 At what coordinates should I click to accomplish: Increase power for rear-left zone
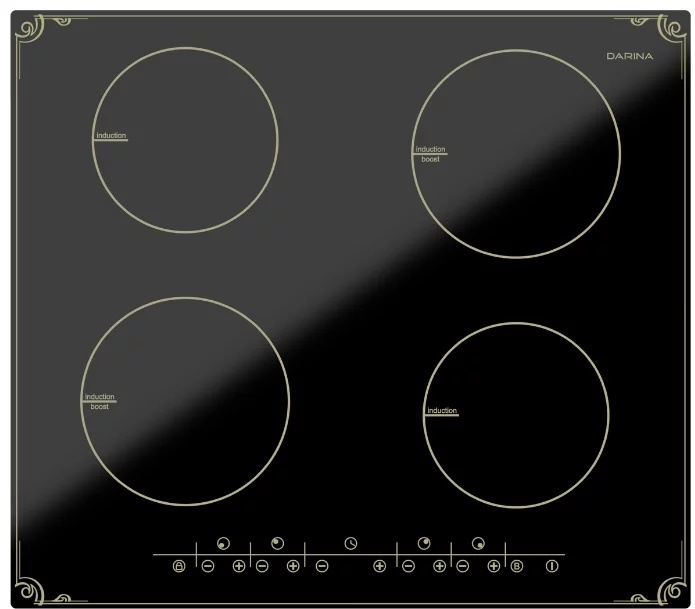click(x=293, y=567)
